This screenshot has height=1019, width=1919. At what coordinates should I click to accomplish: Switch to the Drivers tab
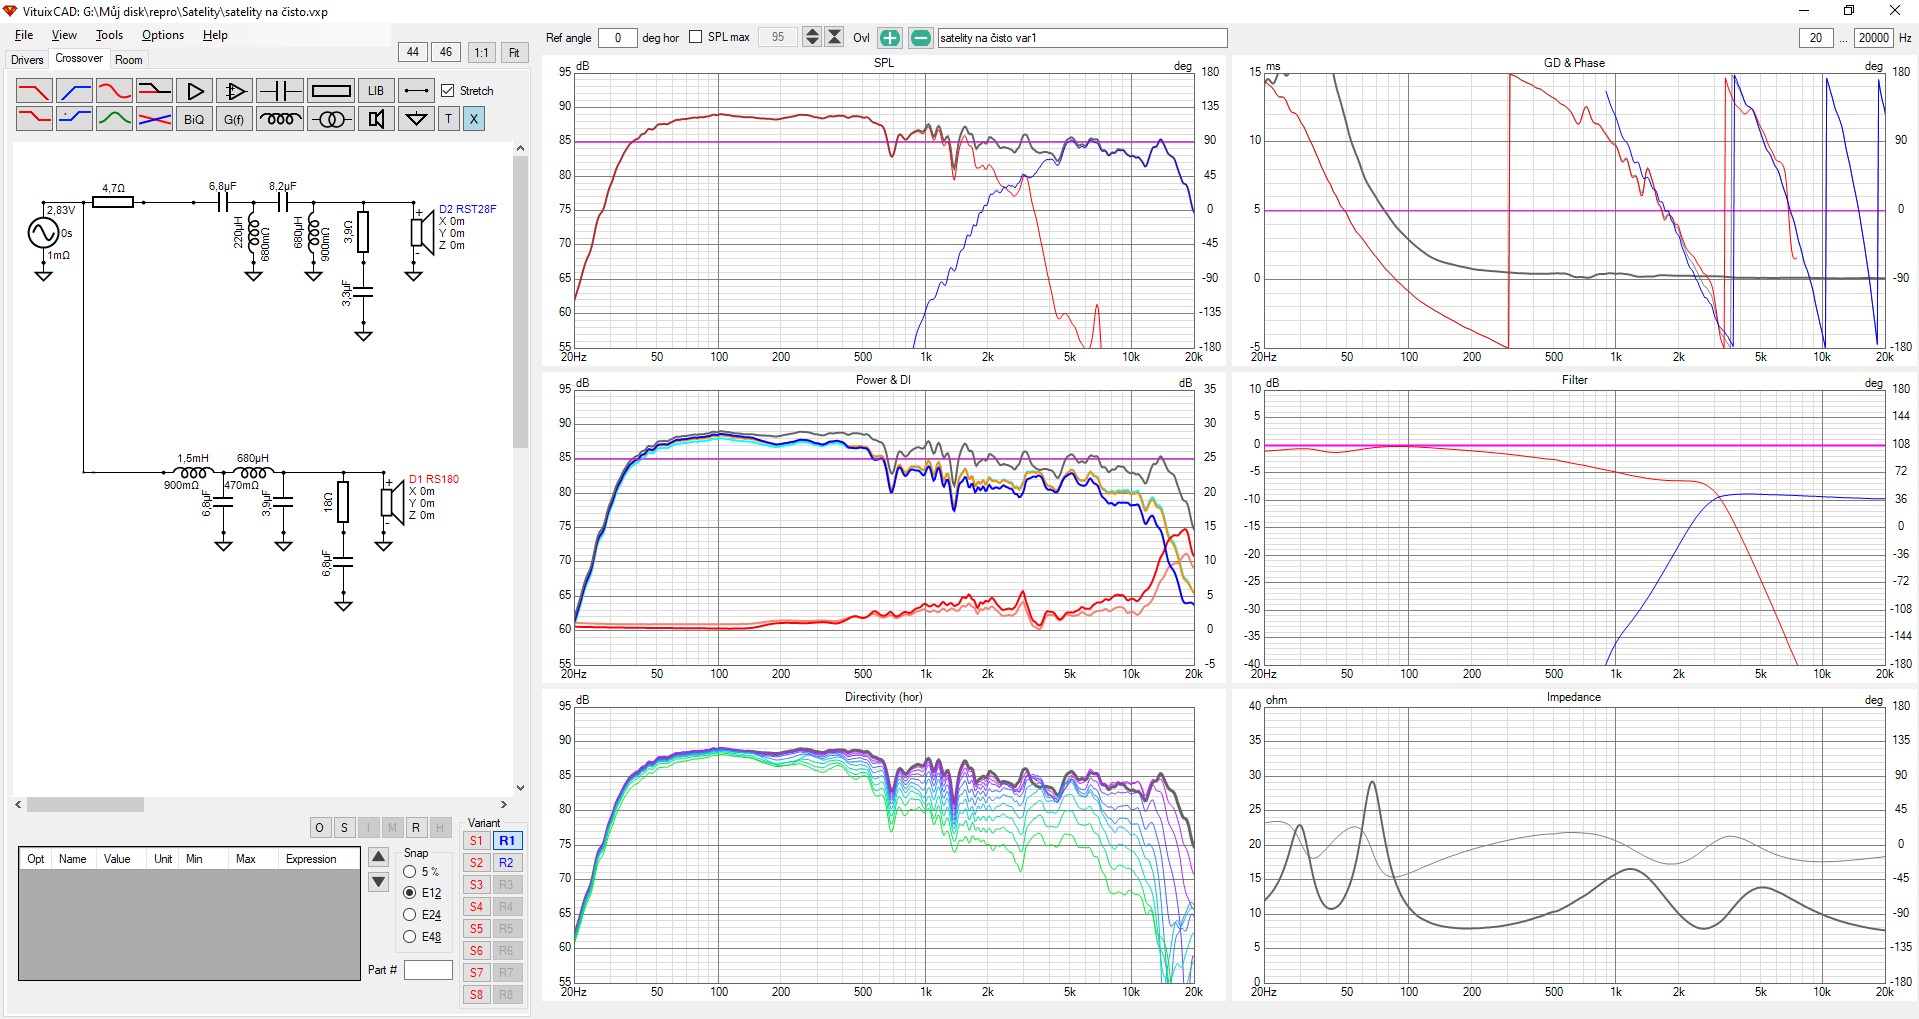coord(27,60)
